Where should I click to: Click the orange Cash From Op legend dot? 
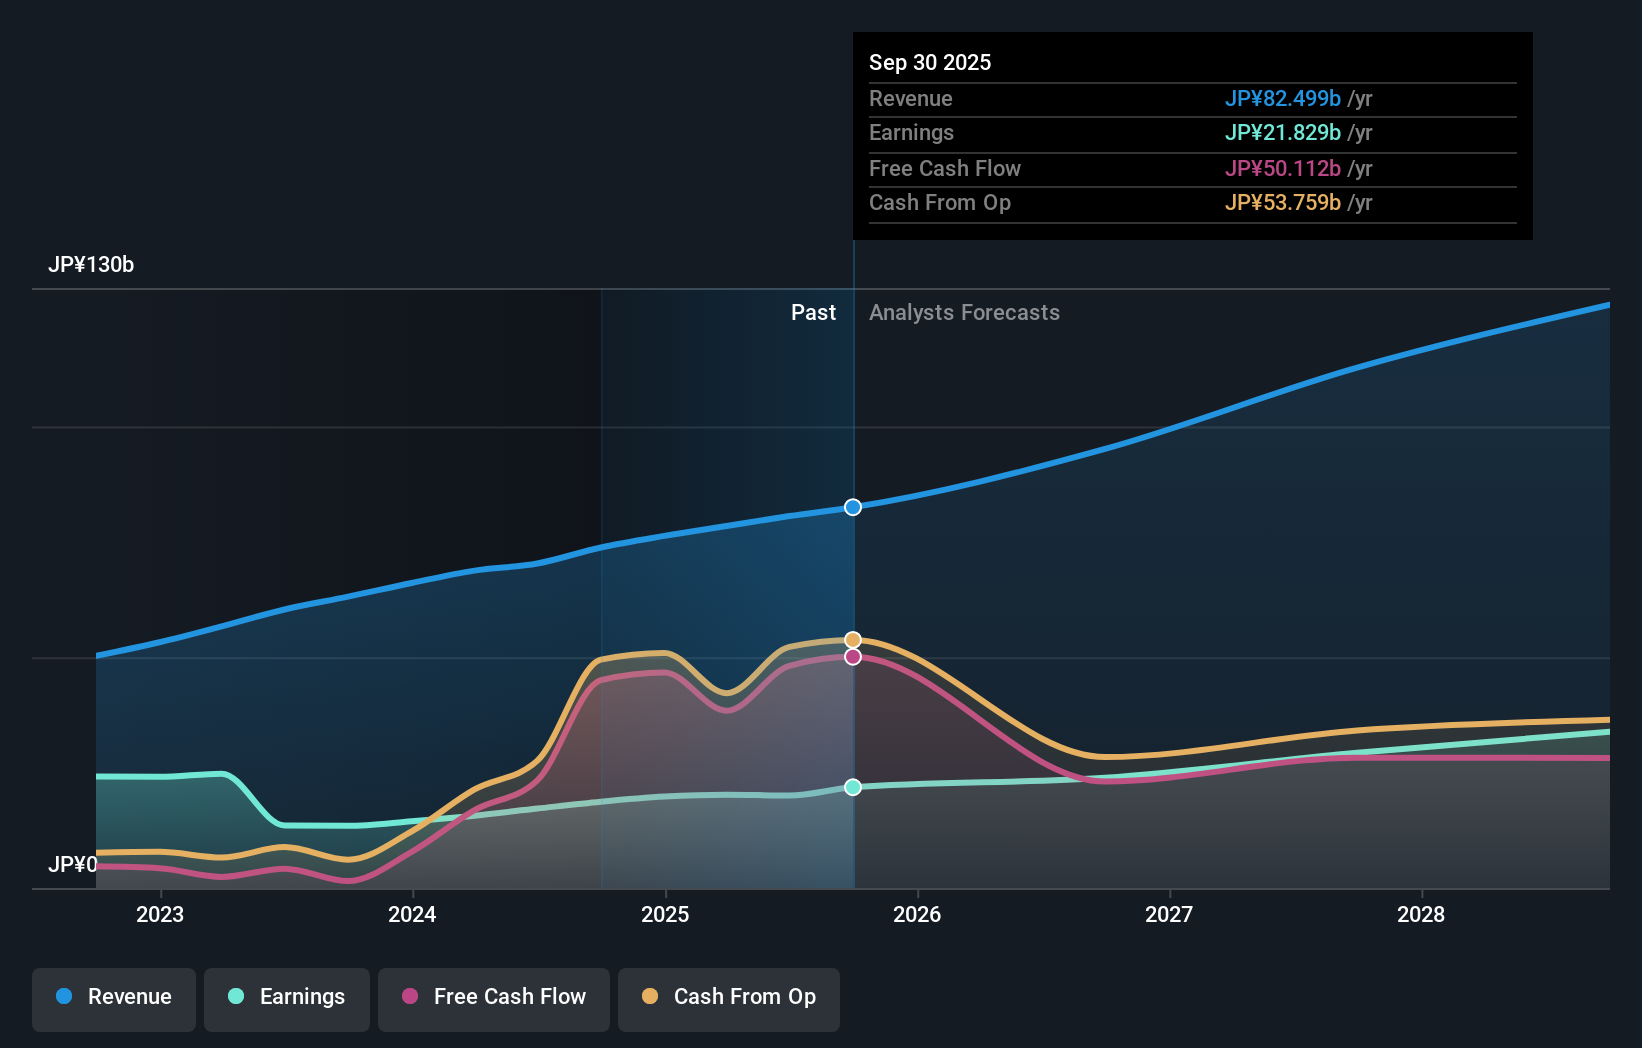(651, 997)
